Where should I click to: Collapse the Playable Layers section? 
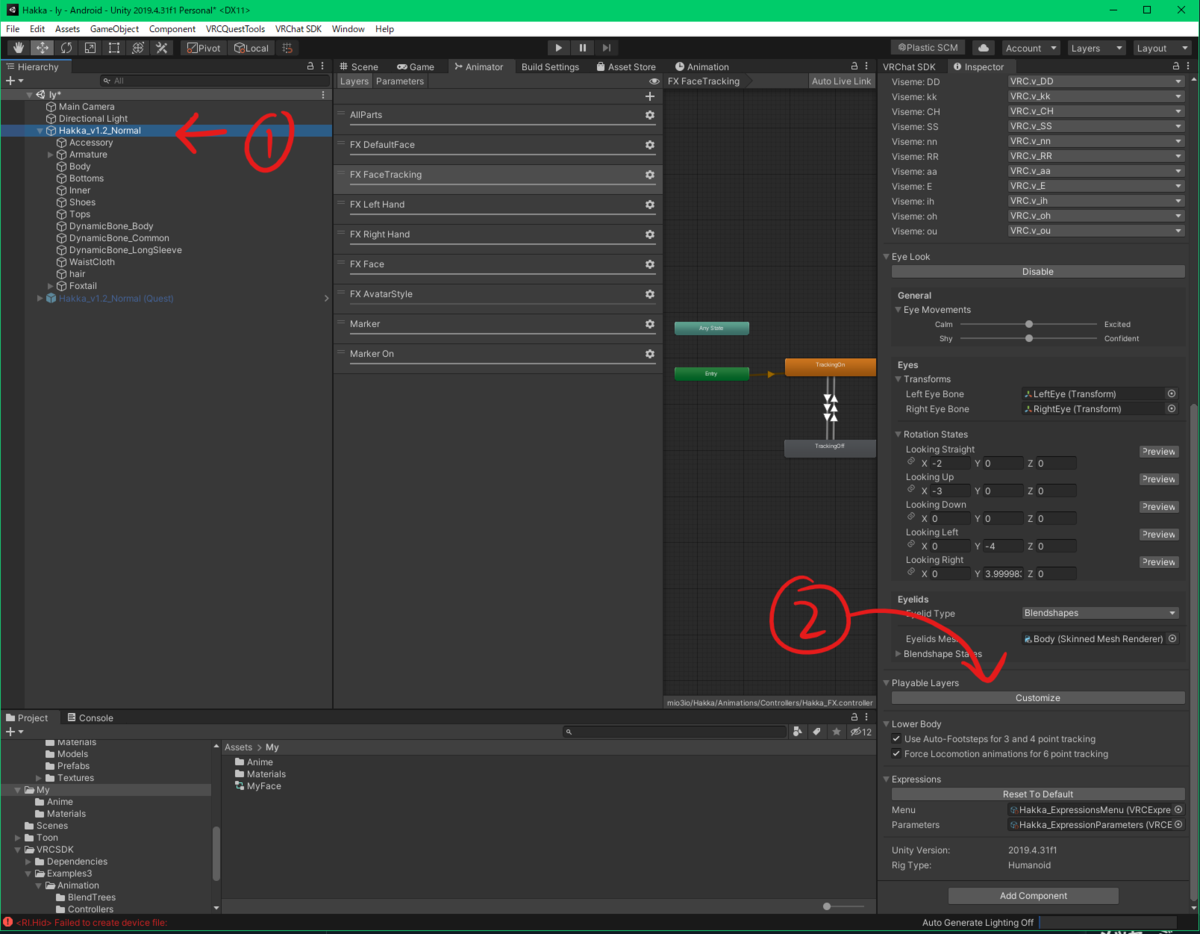tap(886, 683)
